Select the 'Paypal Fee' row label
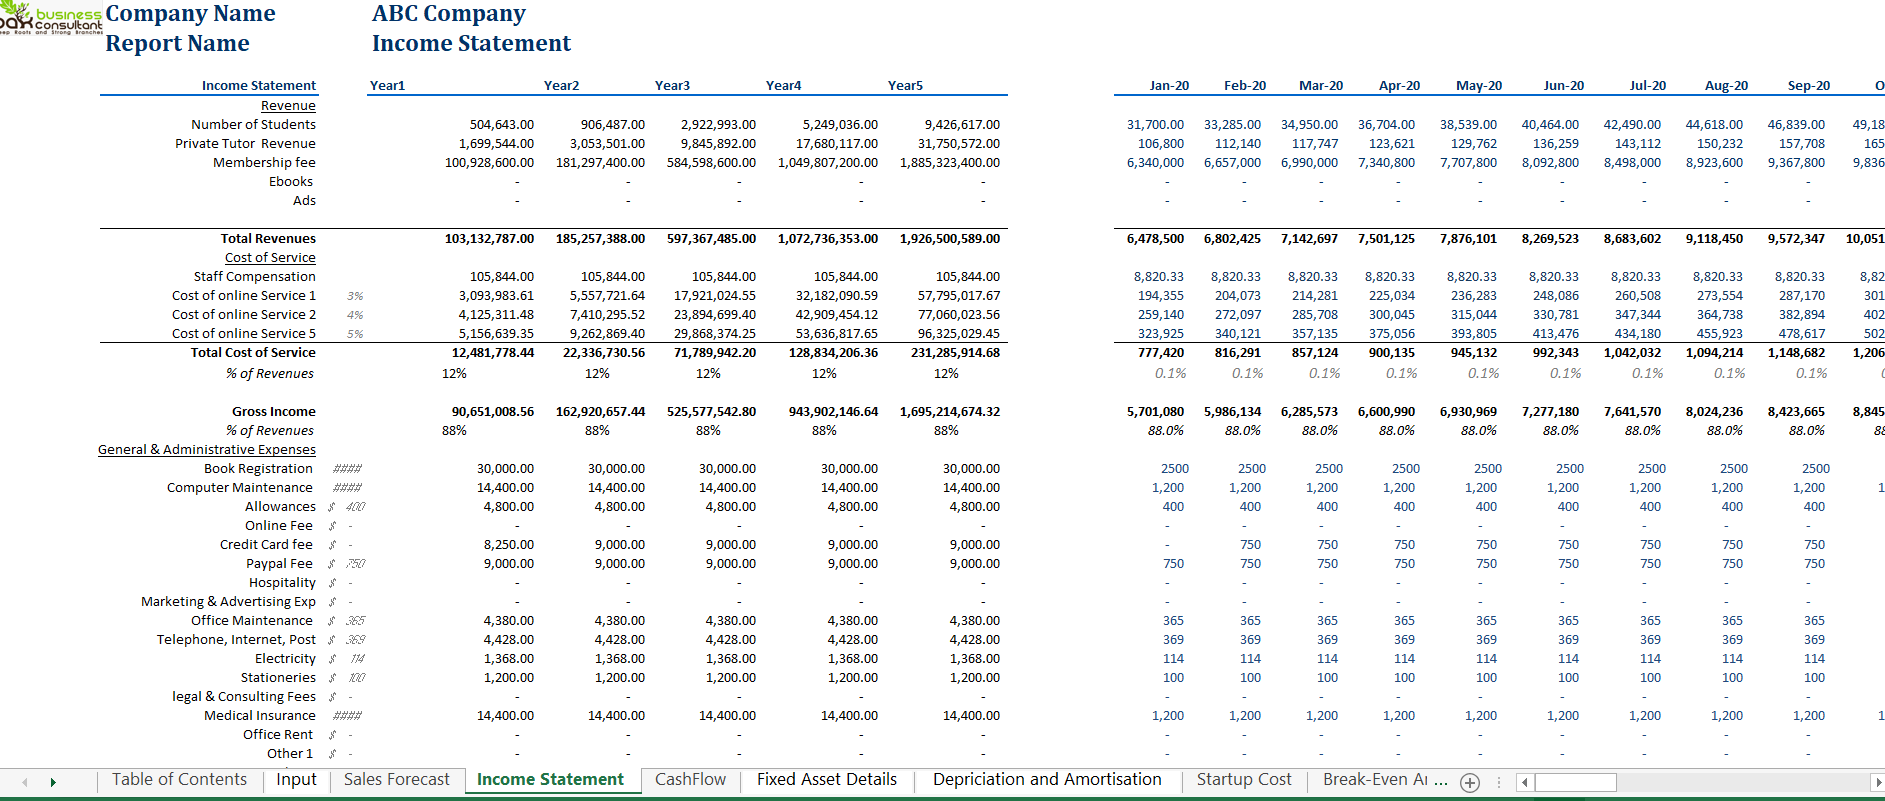The width and height of the screenshot is (1885, 801). [x=279, y=564]
